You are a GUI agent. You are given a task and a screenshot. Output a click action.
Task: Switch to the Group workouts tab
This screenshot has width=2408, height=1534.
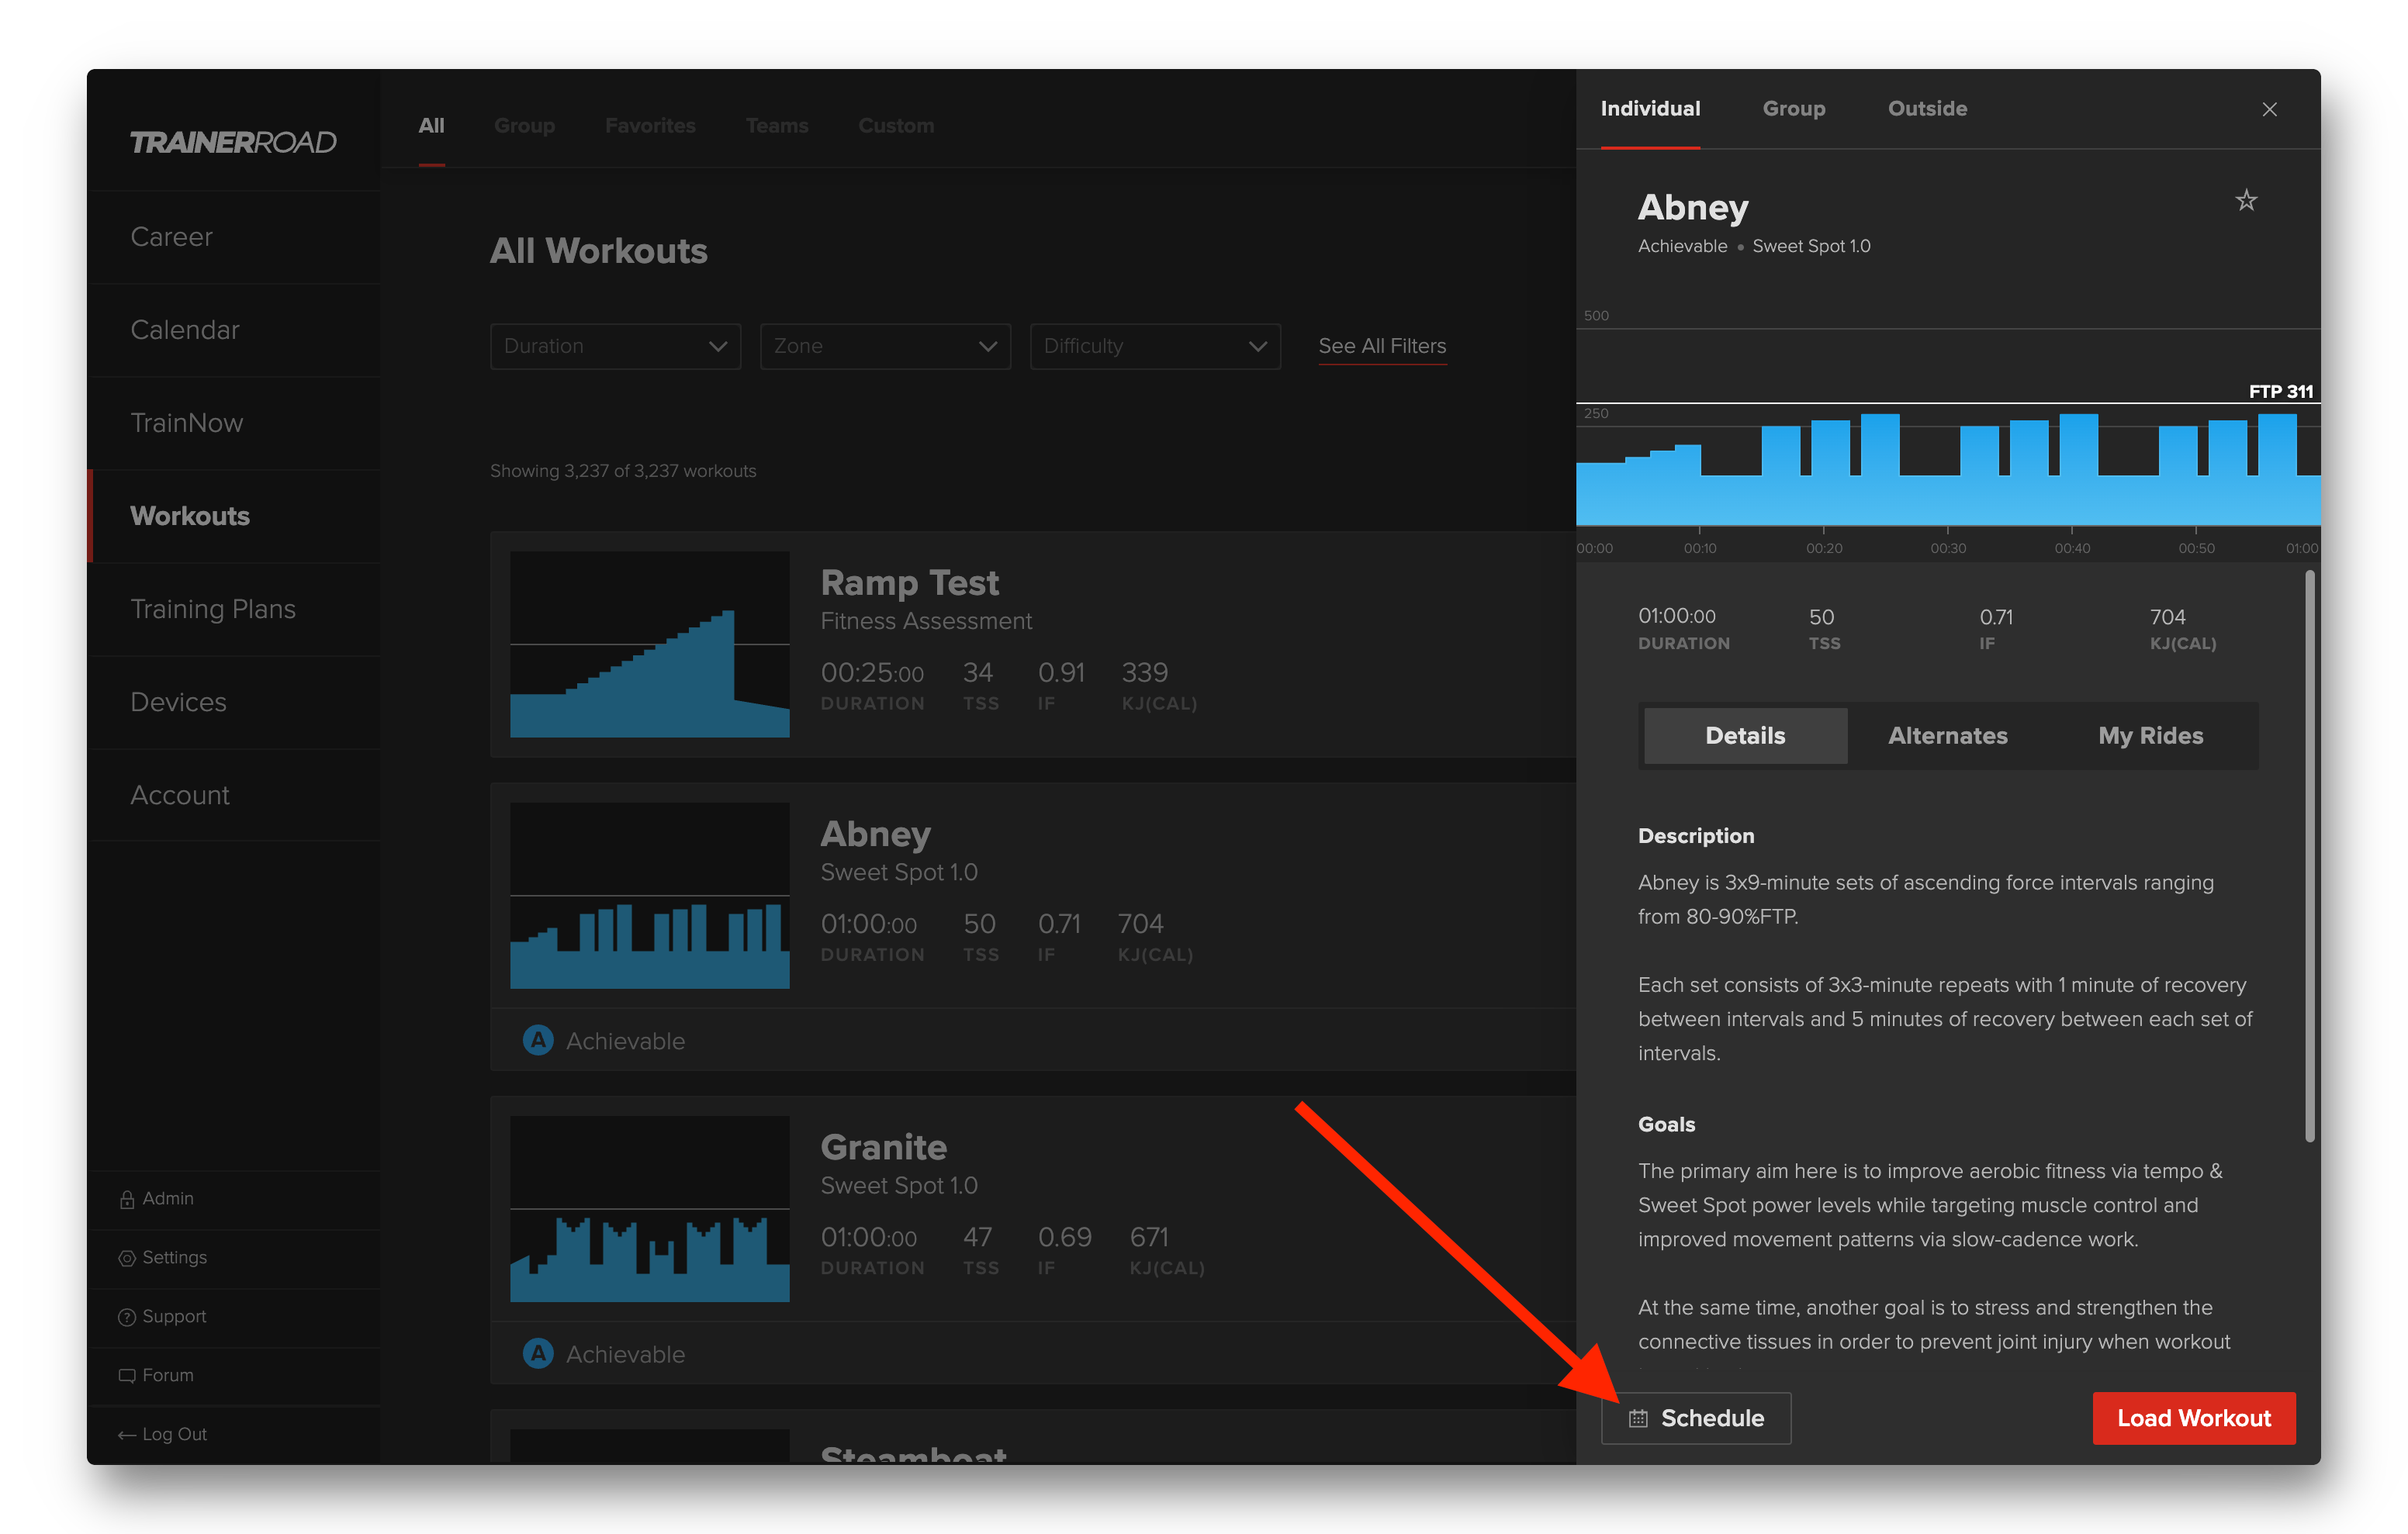pyautogui.click(x=524, y=126)
